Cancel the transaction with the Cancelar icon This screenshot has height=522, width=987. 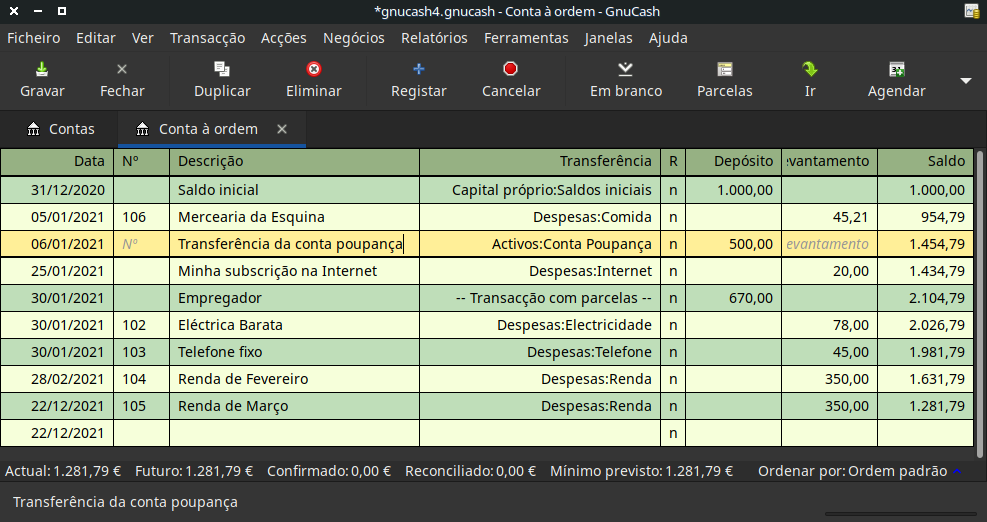(x=510, y=70)
